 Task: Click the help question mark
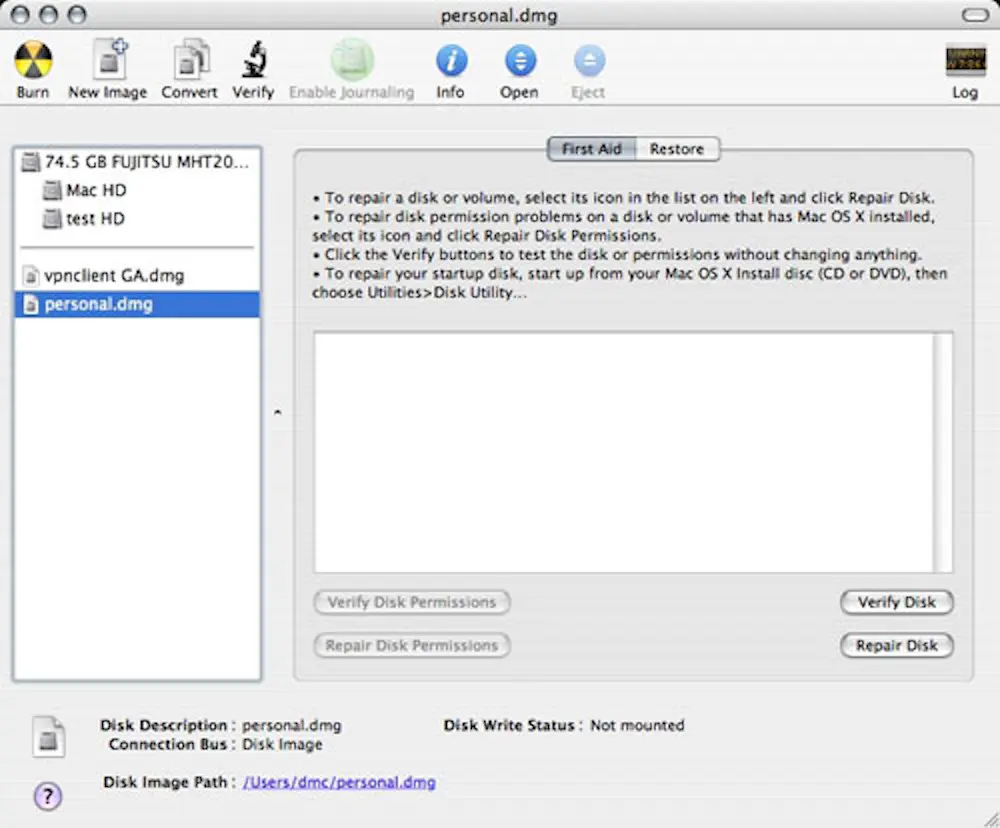pyautogui.click(x=47, y=796)
